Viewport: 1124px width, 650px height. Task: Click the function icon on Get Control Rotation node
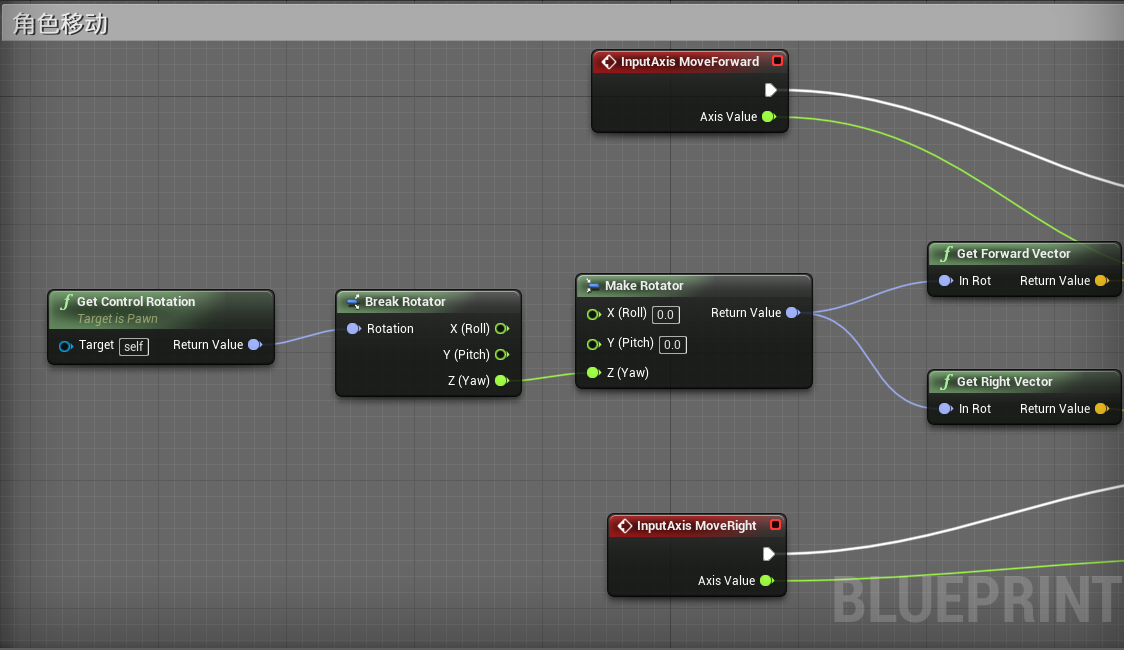coord(66,301)
